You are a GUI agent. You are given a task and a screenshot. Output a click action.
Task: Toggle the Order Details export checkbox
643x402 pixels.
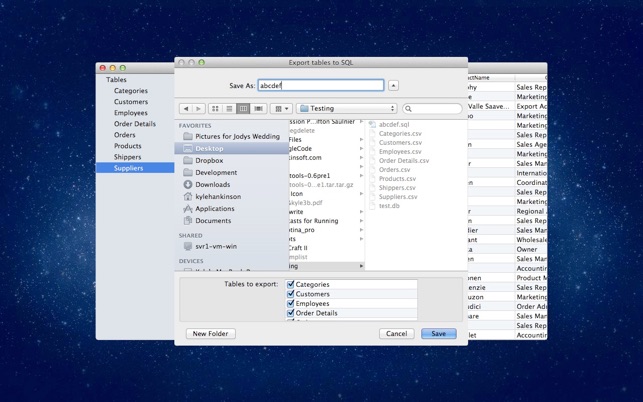(x=291, y=313)
